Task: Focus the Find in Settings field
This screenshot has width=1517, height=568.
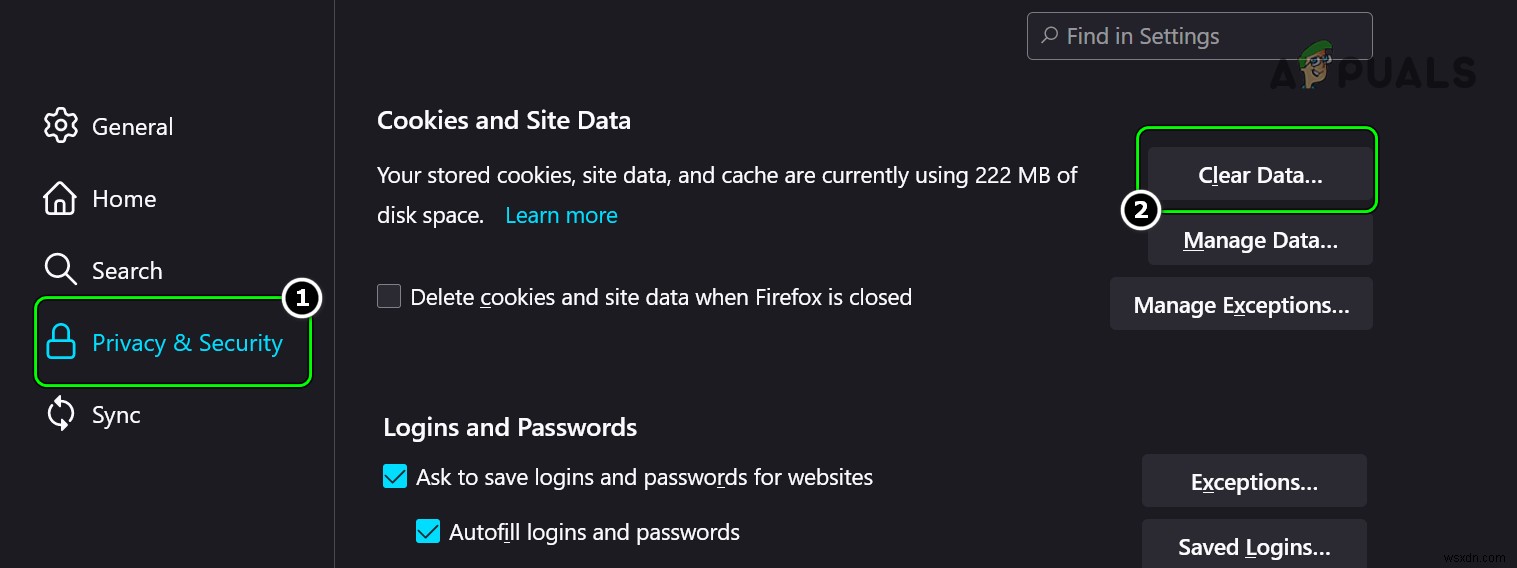Action: point(1210,36)
